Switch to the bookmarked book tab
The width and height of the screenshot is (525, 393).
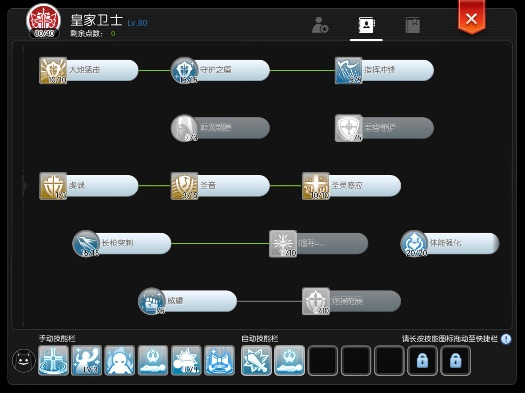[412, 25]
